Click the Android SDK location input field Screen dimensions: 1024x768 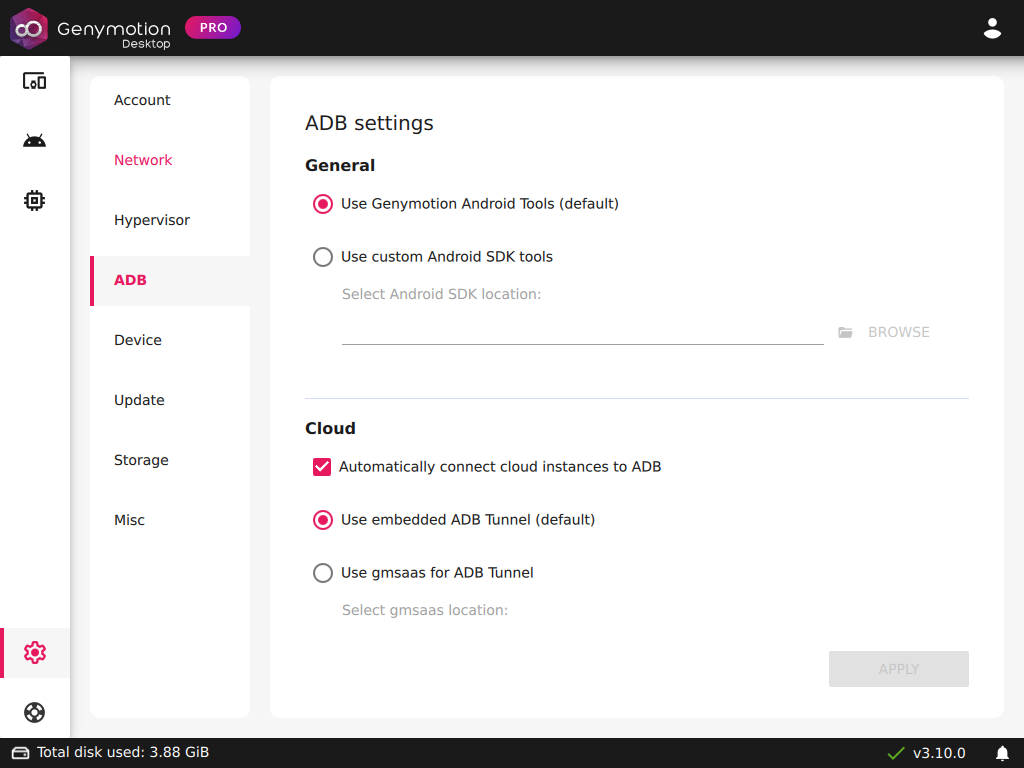click(583, 332)
